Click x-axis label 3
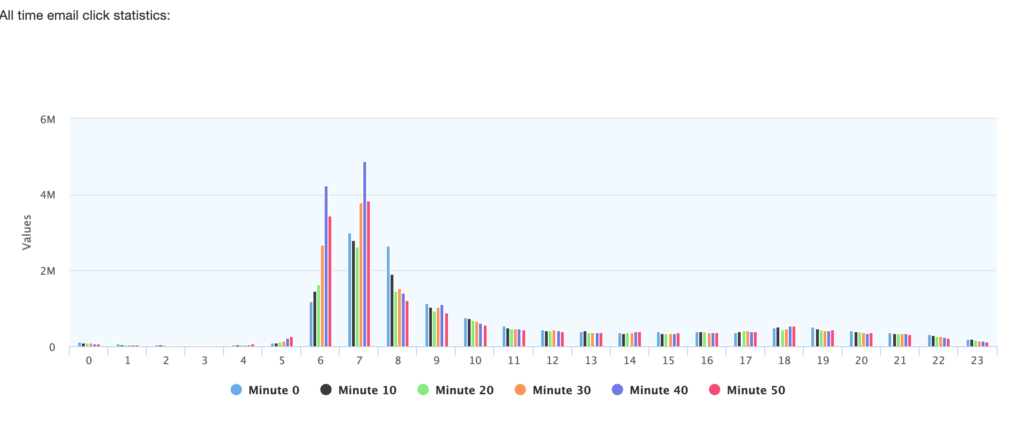 pyautogui.click(x=204, y=360)
